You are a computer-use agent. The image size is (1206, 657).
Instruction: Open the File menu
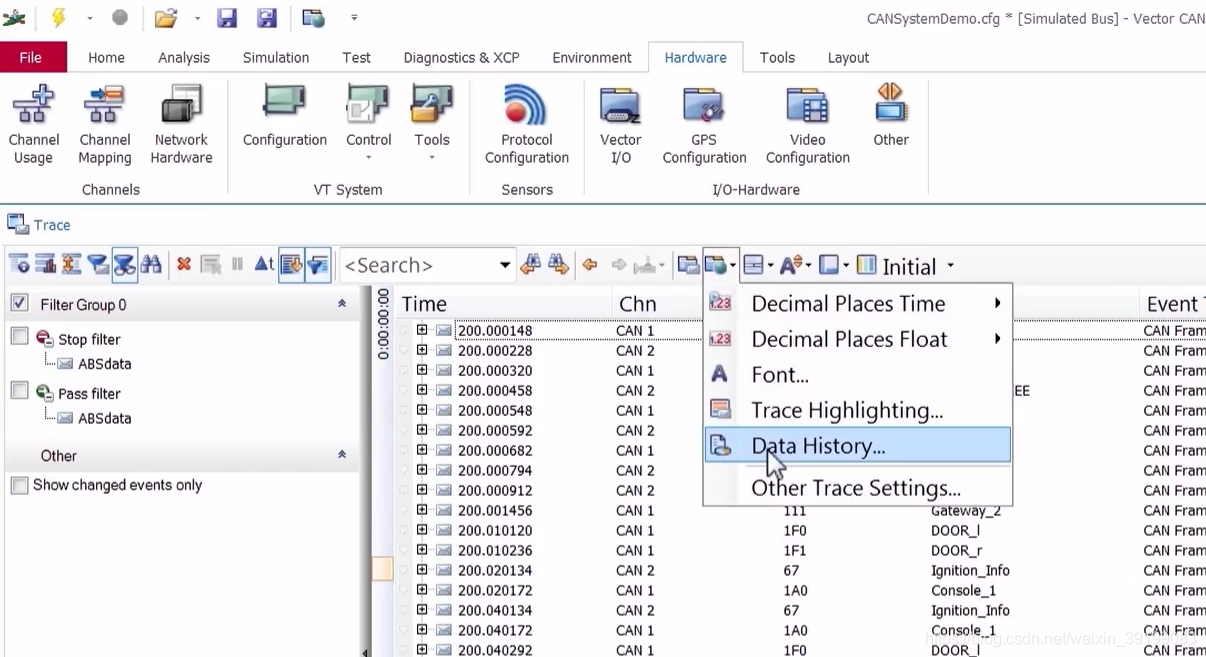[x=31, y=57]
